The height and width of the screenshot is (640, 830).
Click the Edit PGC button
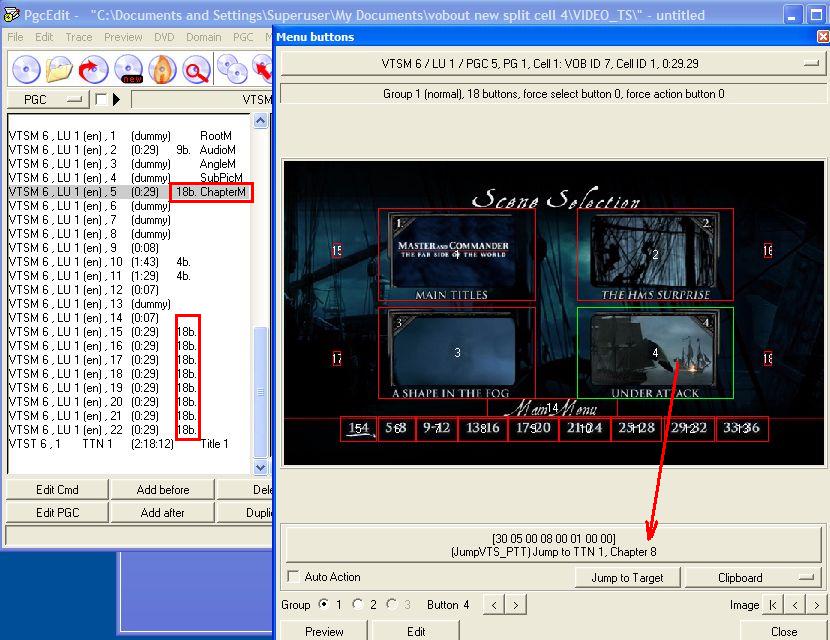(x=57, y=512)
